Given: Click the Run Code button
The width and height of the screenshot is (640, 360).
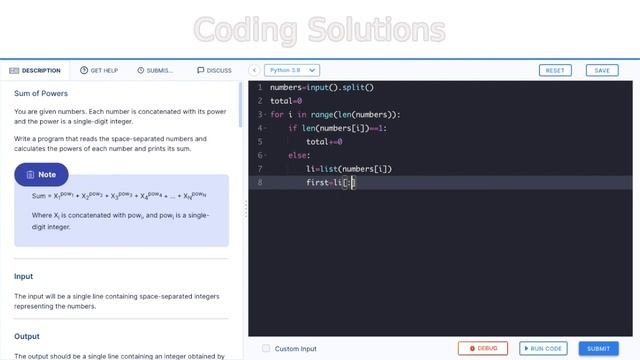Looking at the screenshot, I should (543, 348).
